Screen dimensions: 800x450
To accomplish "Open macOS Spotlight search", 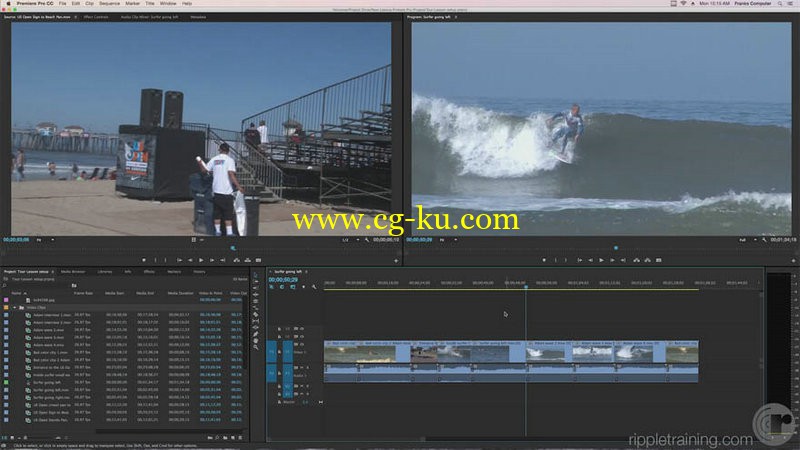I will pyautogui.click(x=780, y=4).
